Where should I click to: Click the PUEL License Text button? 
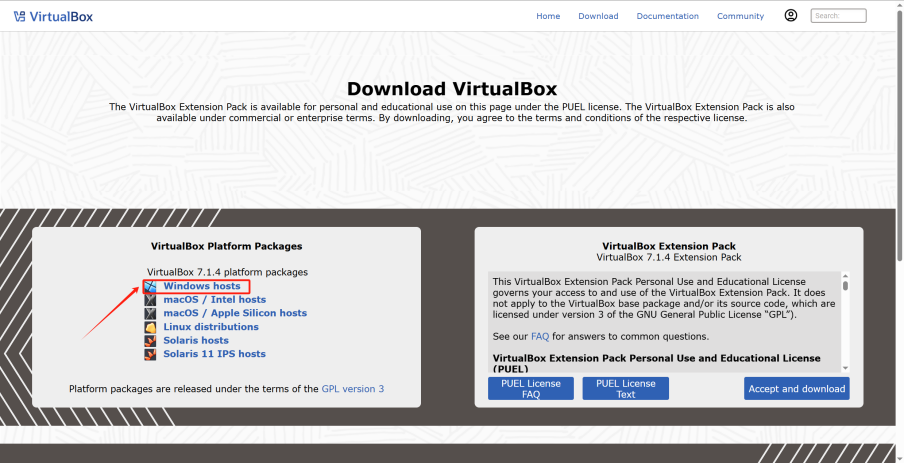tap(626, 389)
